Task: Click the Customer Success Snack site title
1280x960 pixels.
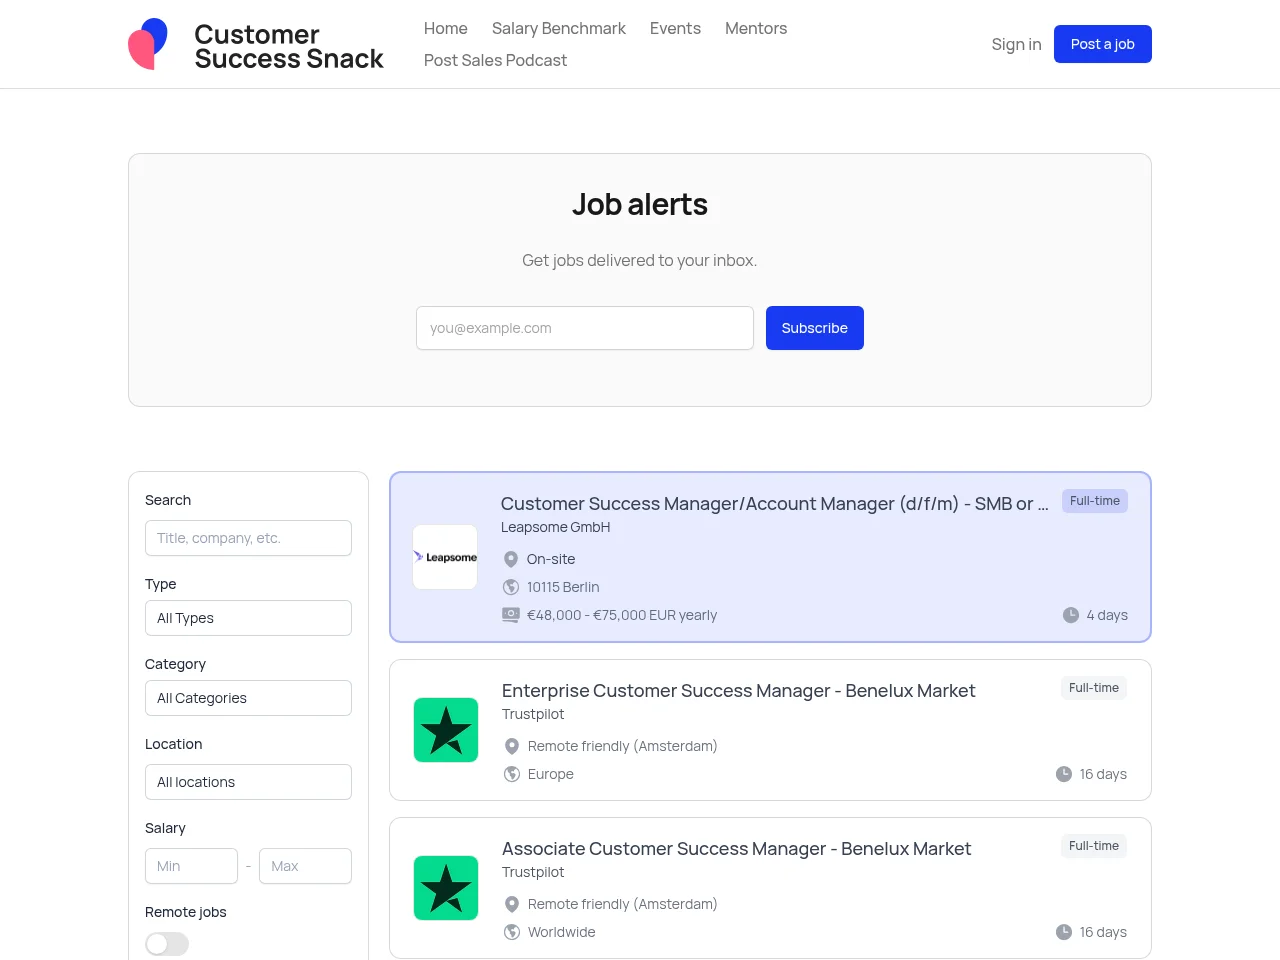Action: (289, 46)
